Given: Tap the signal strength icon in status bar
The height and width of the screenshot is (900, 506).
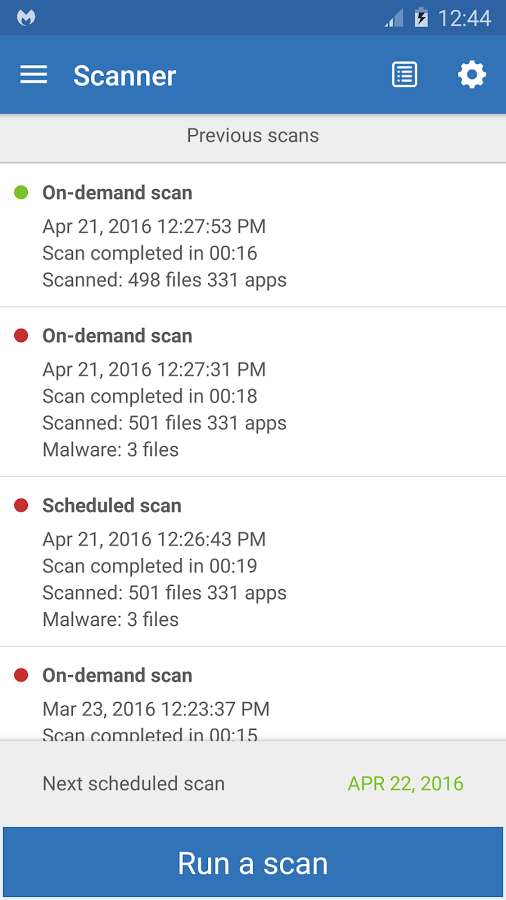Looking at the screenshot, I should 394,18.
